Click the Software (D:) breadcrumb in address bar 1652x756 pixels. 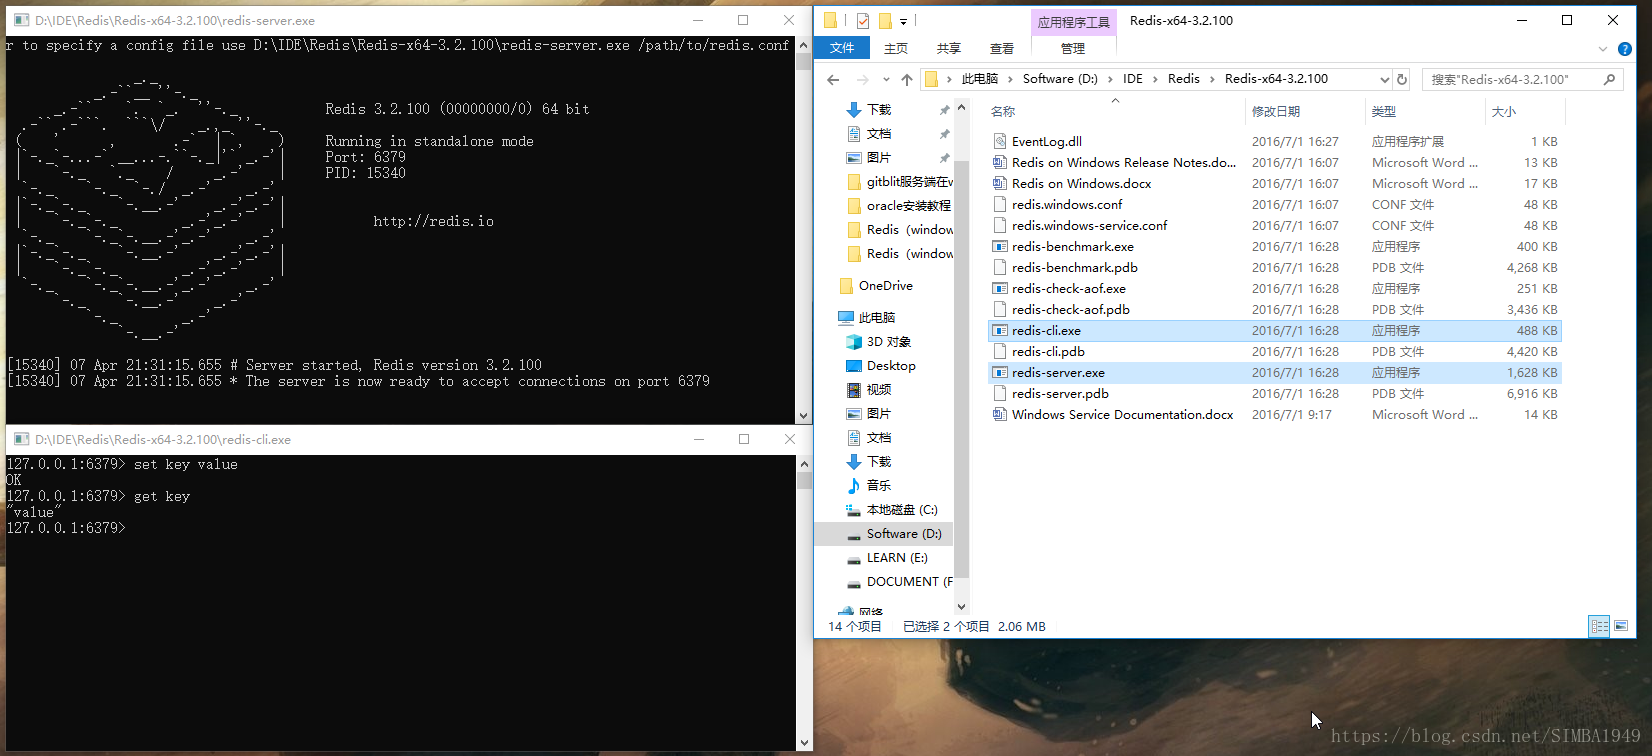pyautogui.click(x=1060, y=79)
